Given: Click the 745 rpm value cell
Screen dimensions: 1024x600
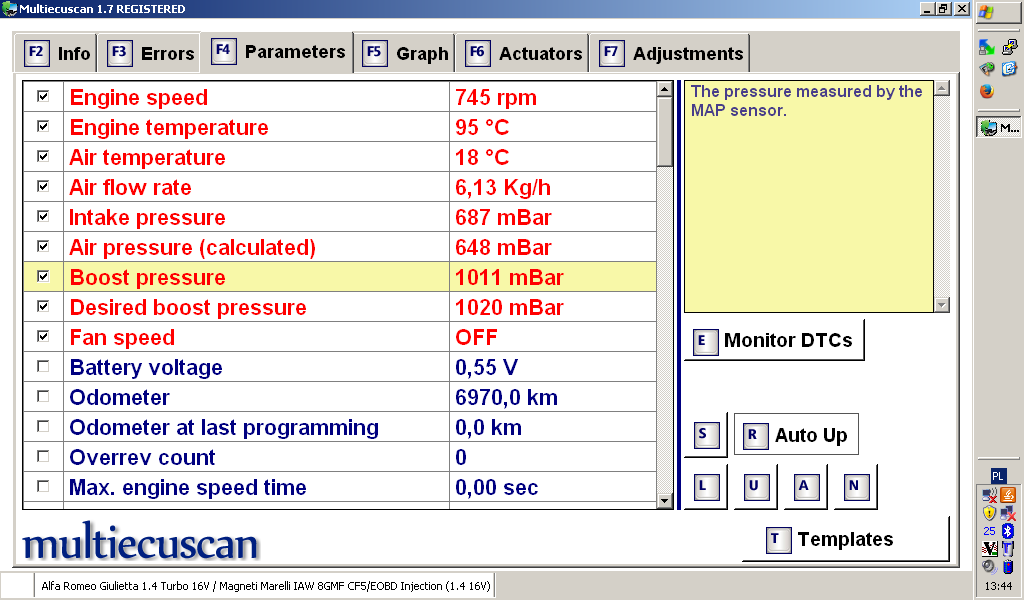Looking at the screenshot, I should (x=553, y=97).
